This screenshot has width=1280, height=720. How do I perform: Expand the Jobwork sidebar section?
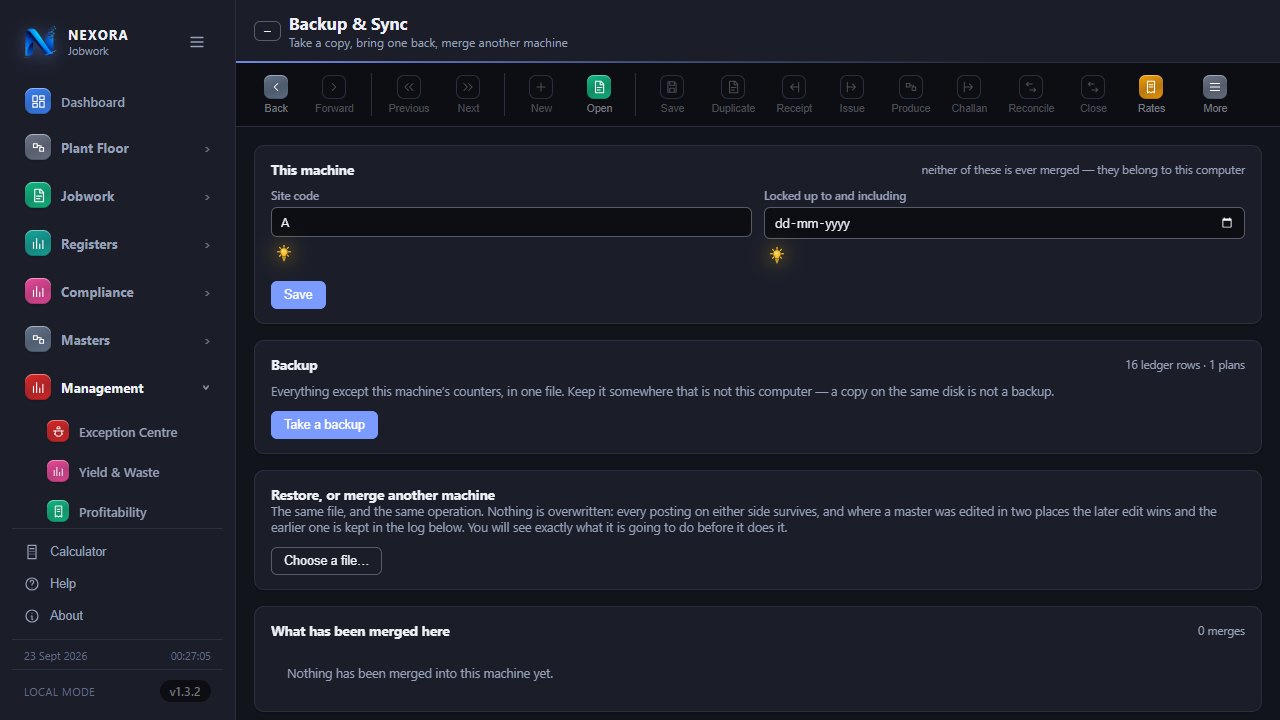118,196
